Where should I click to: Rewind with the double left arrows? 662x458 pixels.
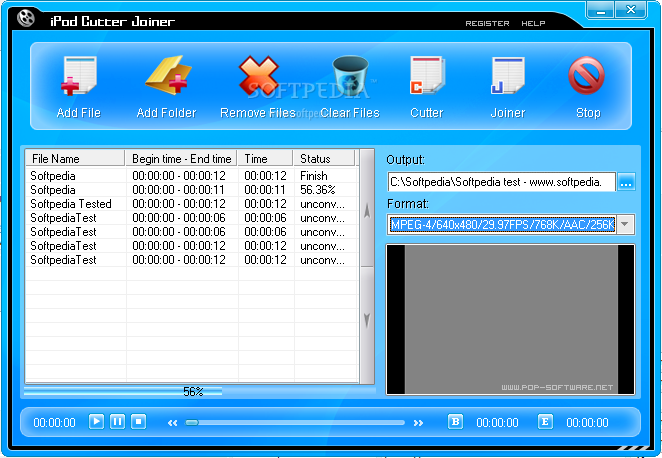click(172, 423)
